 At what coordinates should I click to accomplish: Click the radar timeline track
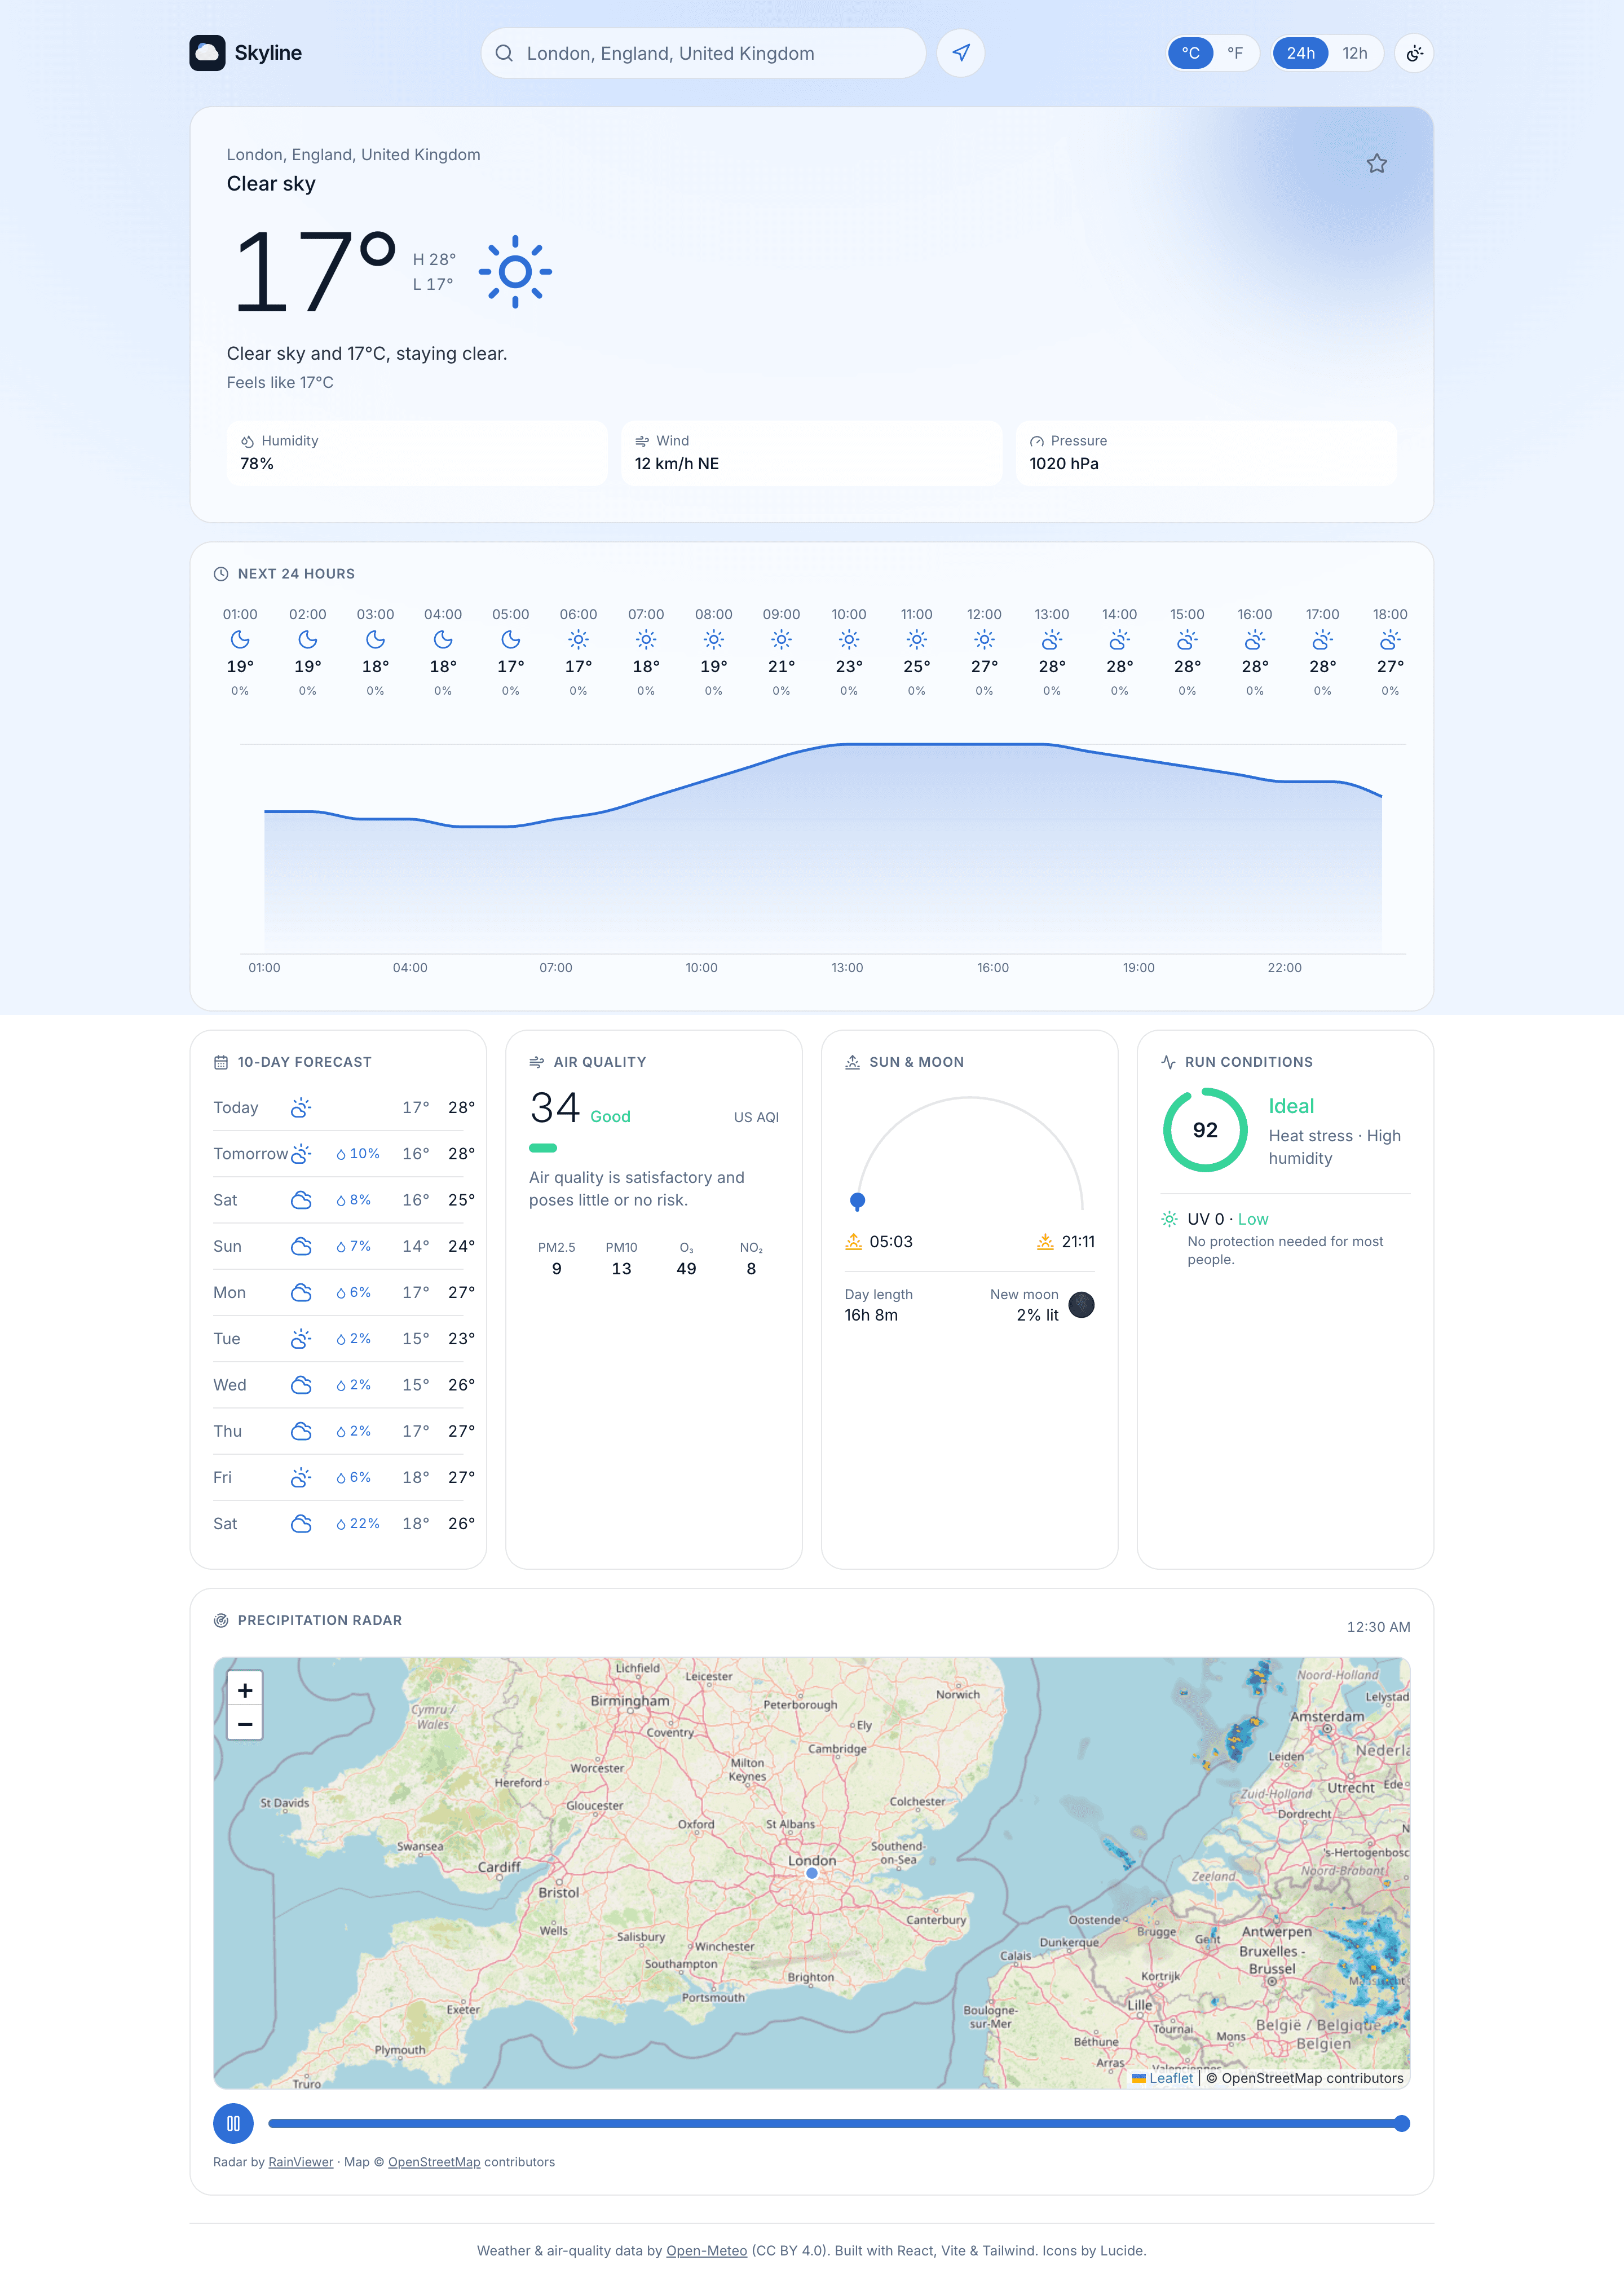[839, 2123]
